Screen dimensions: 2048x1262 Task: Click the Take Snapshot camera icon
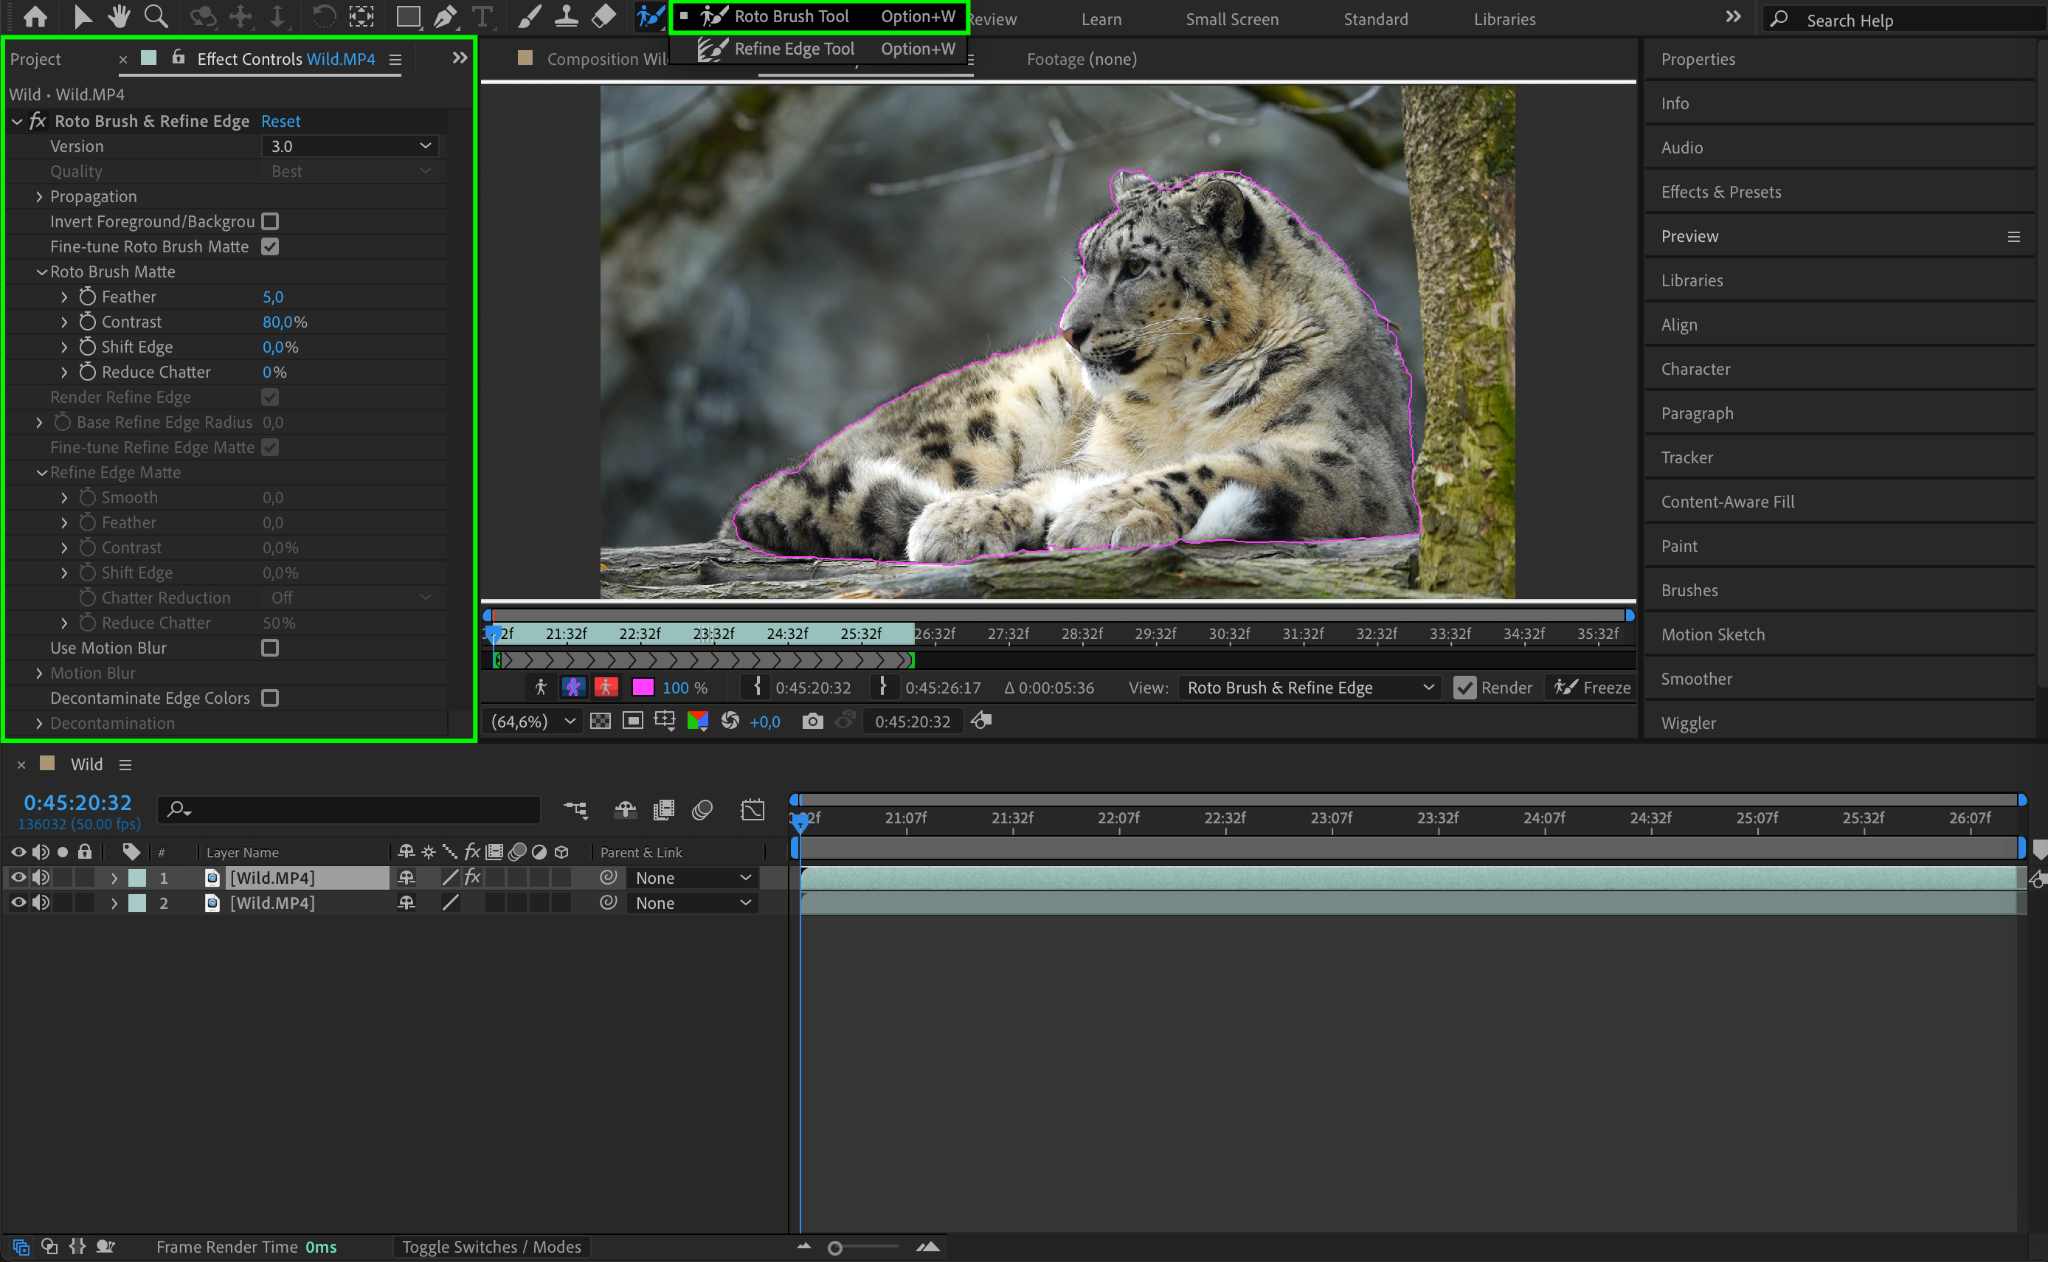coord(812,721)
